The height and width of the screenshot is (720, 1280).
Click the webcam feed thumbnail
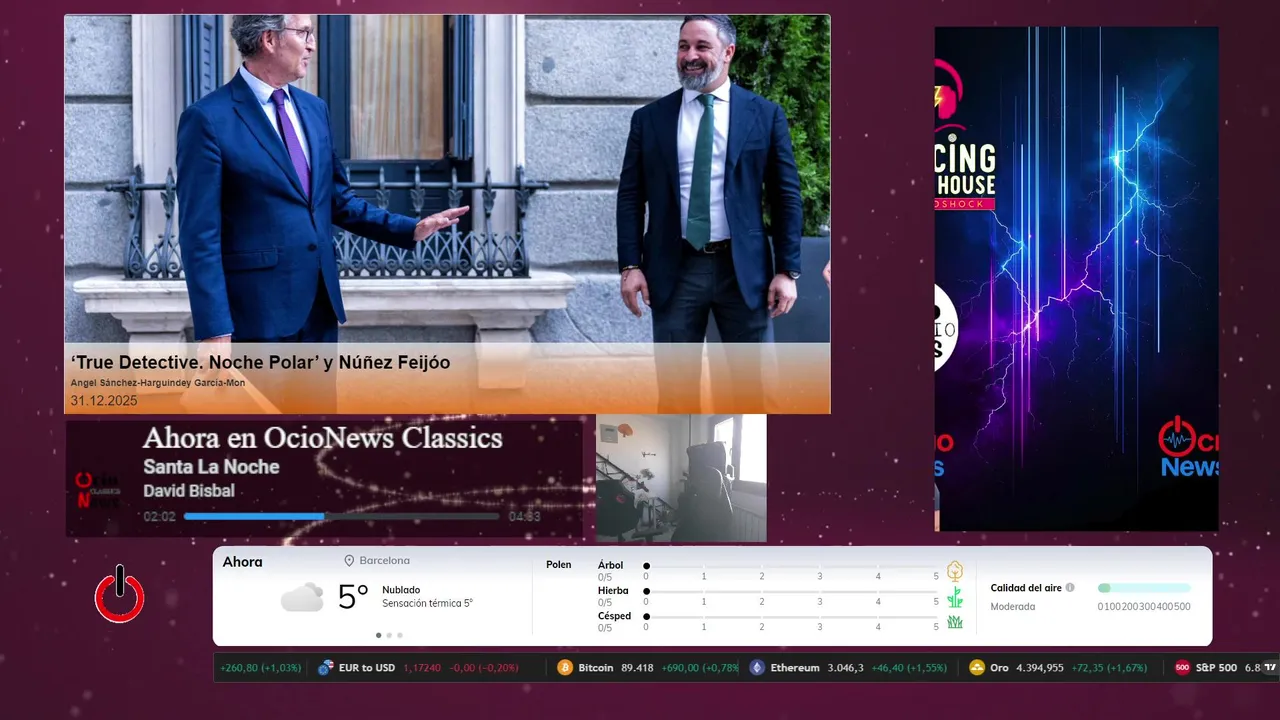[681, 478]
